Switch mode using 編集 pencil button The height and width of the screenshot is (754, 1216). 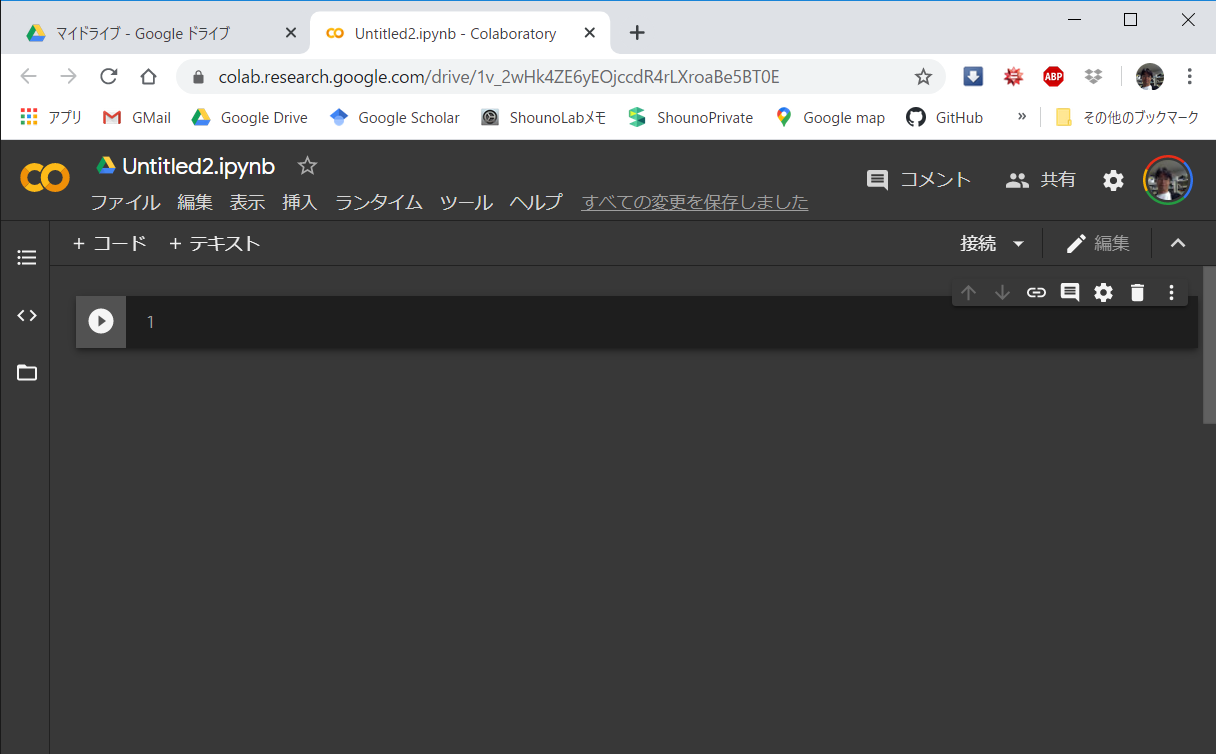(1098, 243)
